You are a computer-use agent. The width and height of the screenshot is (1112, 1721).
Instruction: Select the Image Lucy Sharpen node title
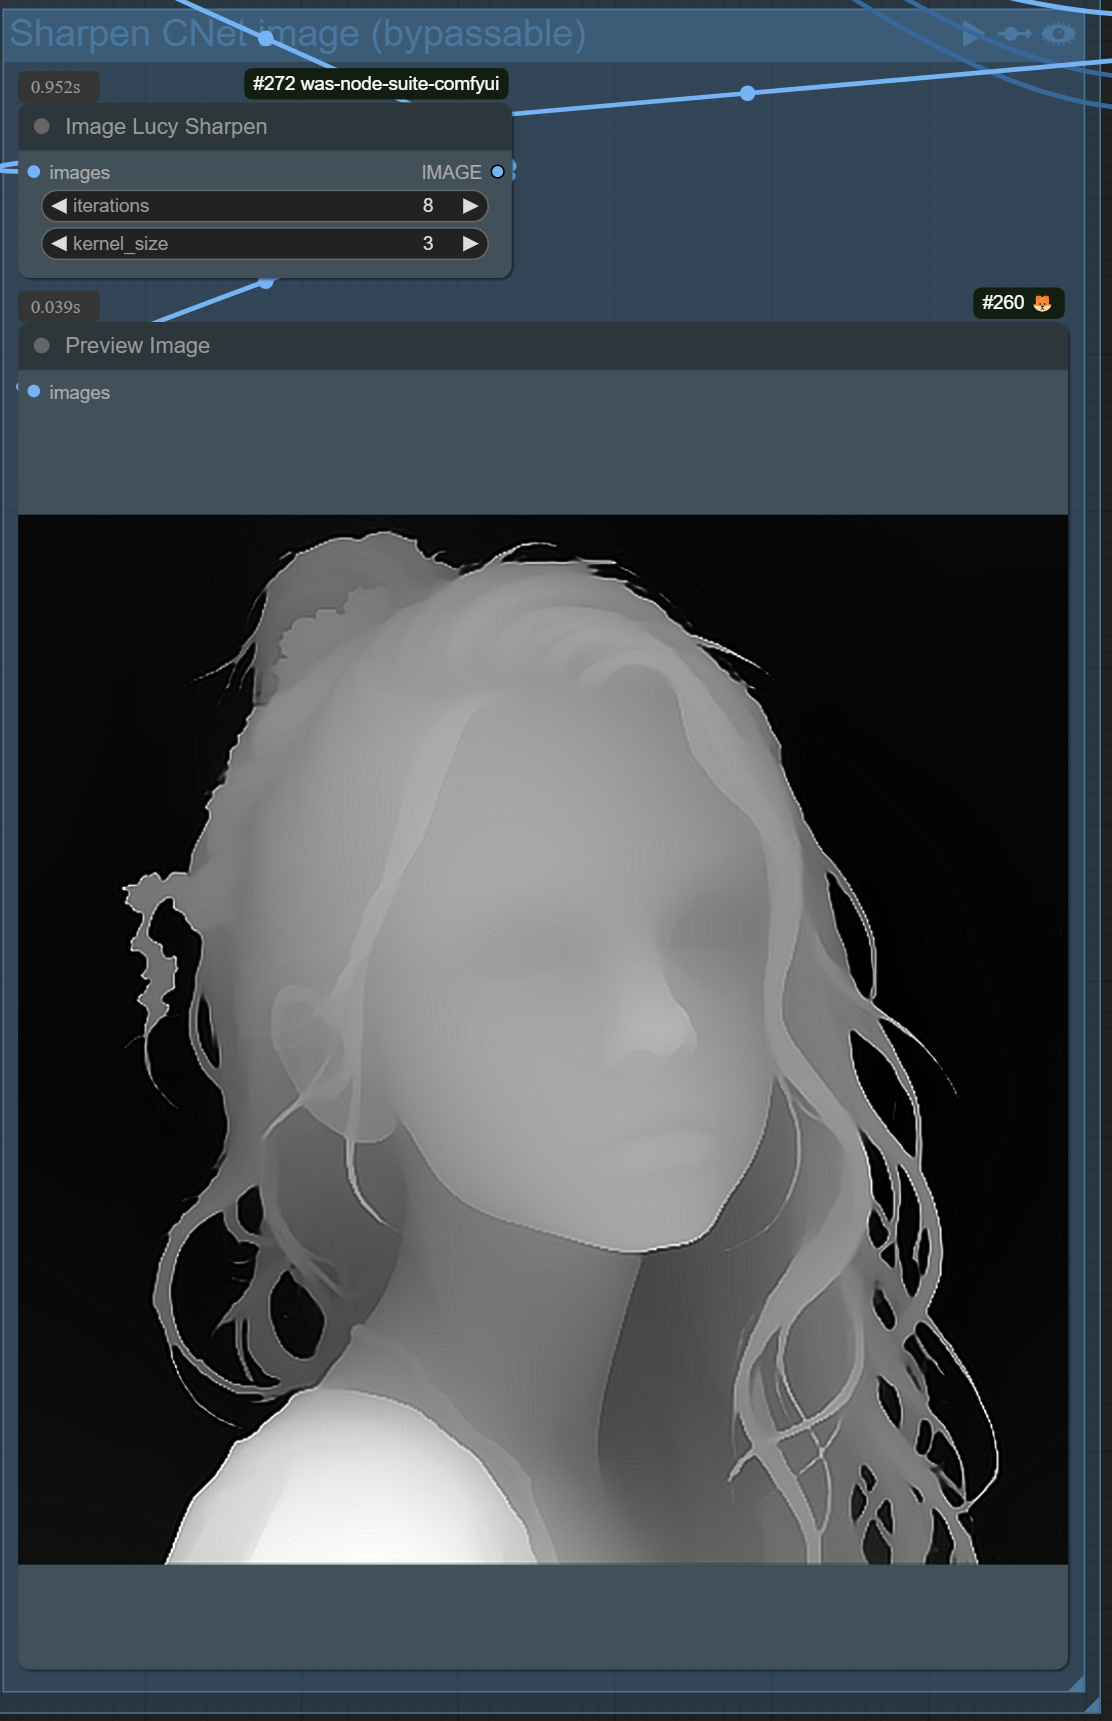tap(166, 126)
